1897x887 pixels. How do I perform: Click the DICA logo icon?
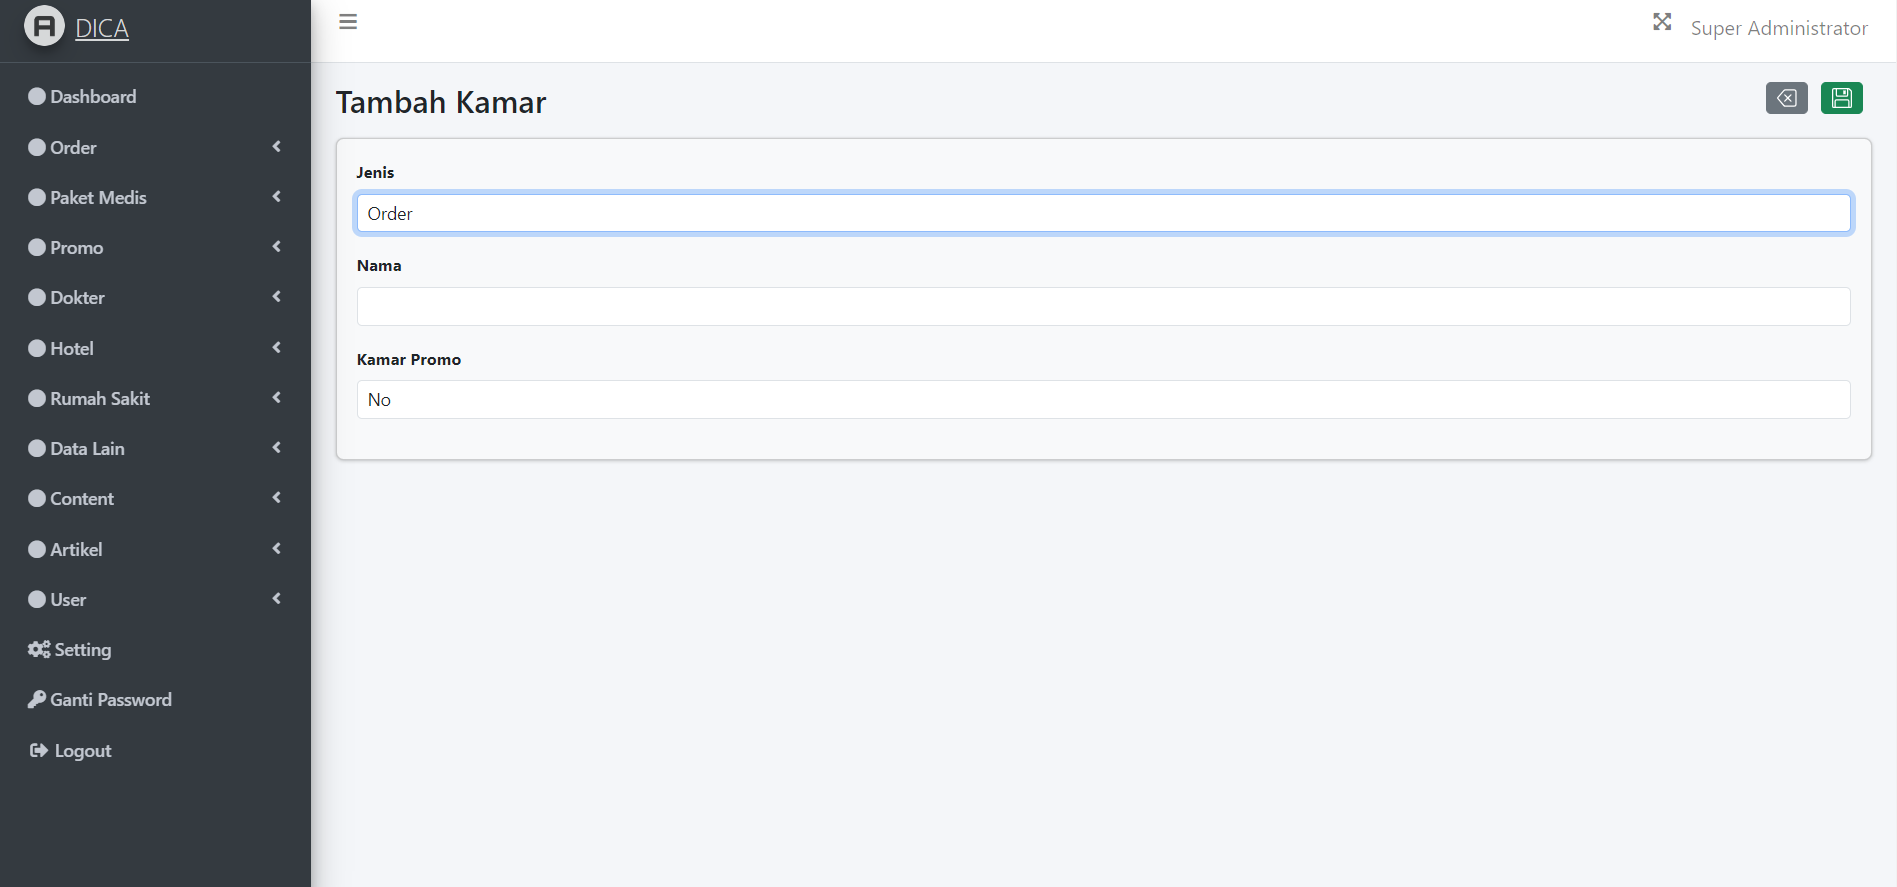coord(44,27)
